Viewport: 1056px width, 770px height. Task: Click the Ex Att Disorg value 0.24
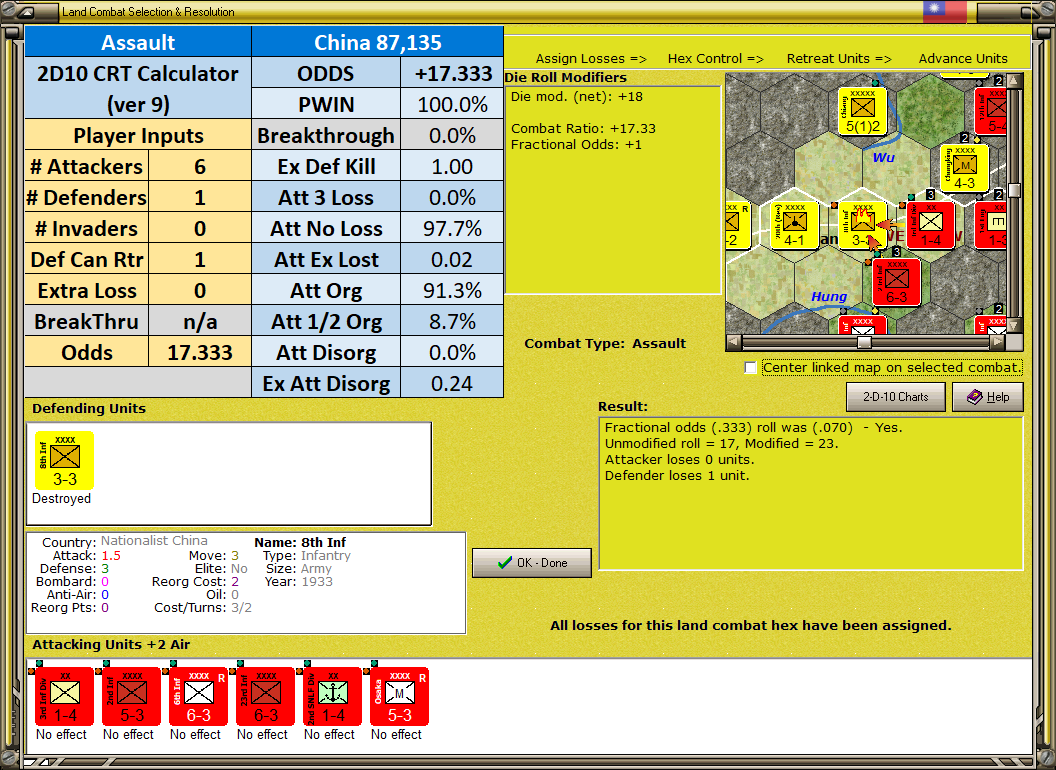click(452, 383)
